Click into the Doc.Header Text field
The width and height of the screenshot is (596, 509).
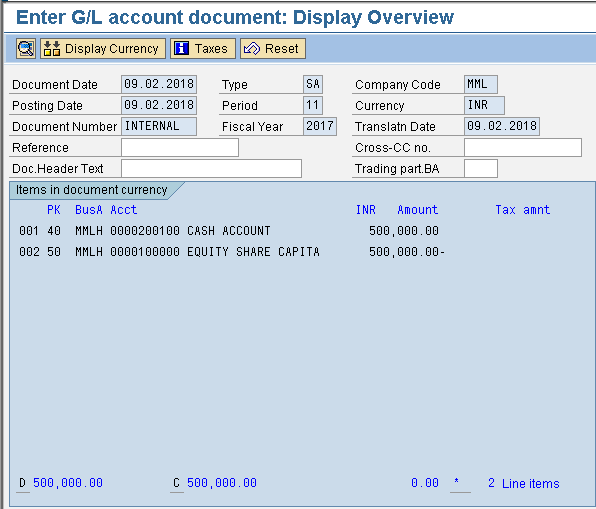pyautogui.click(x=211, y=168)
